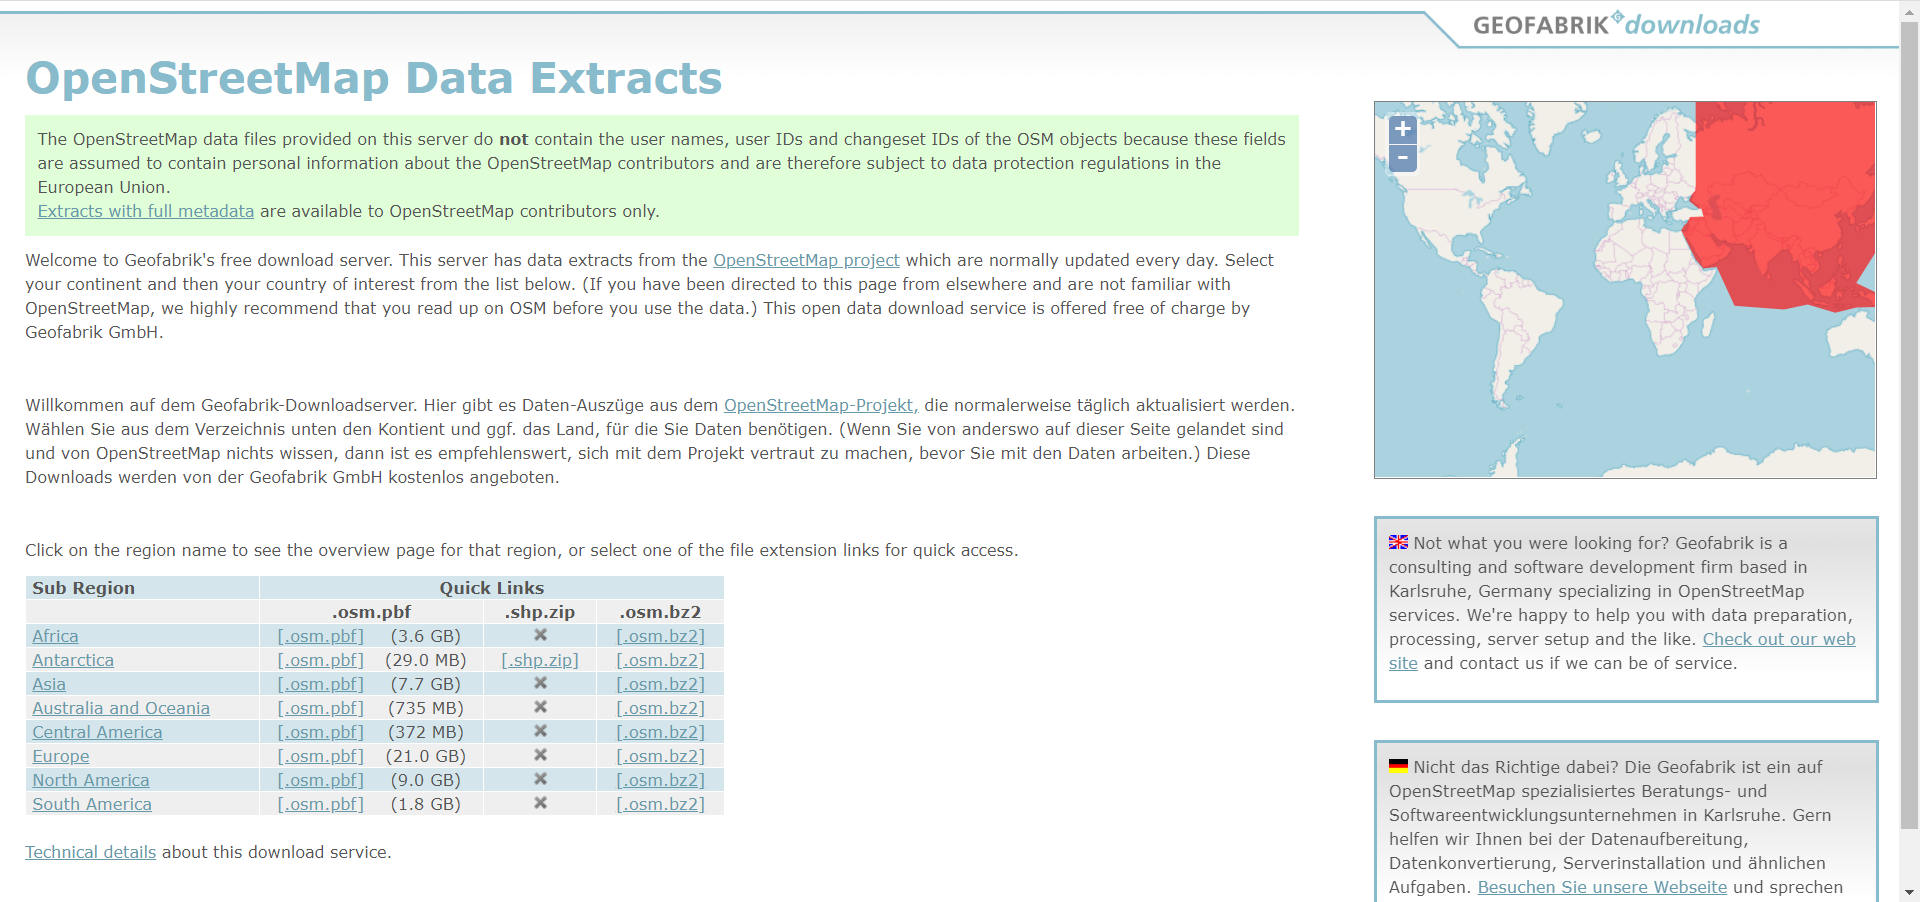Image resolution: width=1920 pixels, height=902 pixels.
Task: Open Extracts with full metadata link
Action: pyautogui.click(x=146, y=211)
